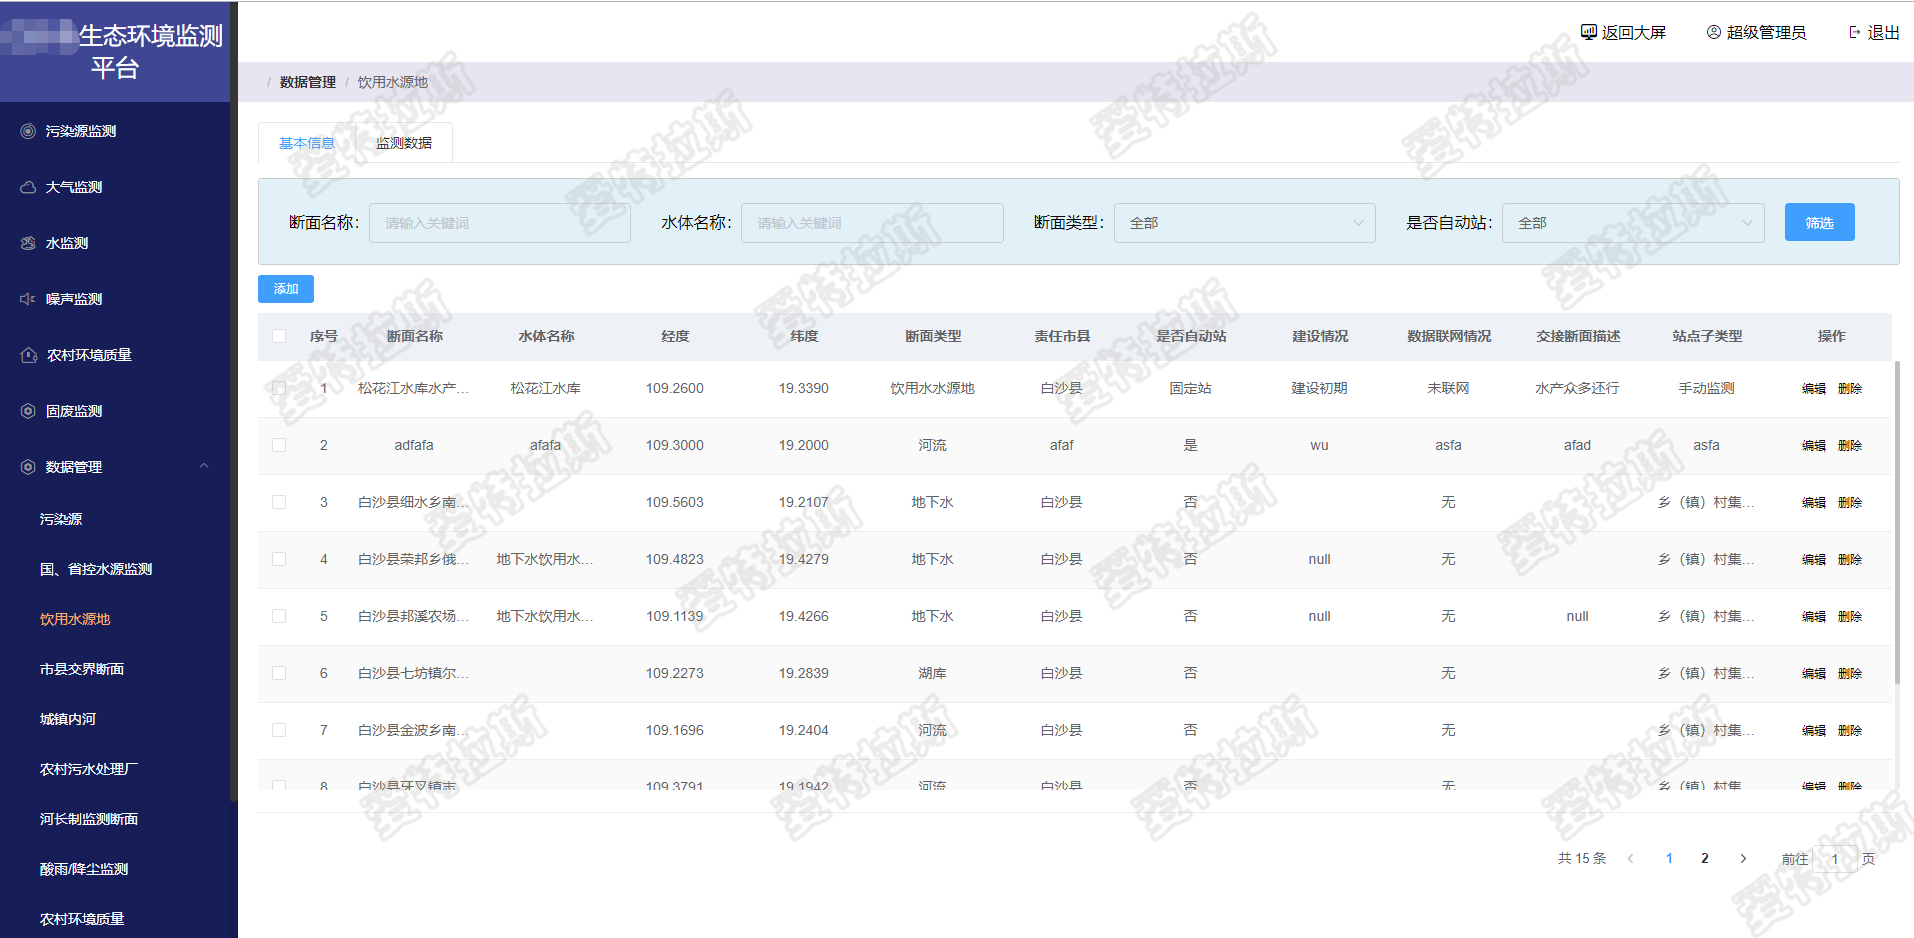
Task: Tick the select-all checkbox in table header
Action: coord(279,336)
